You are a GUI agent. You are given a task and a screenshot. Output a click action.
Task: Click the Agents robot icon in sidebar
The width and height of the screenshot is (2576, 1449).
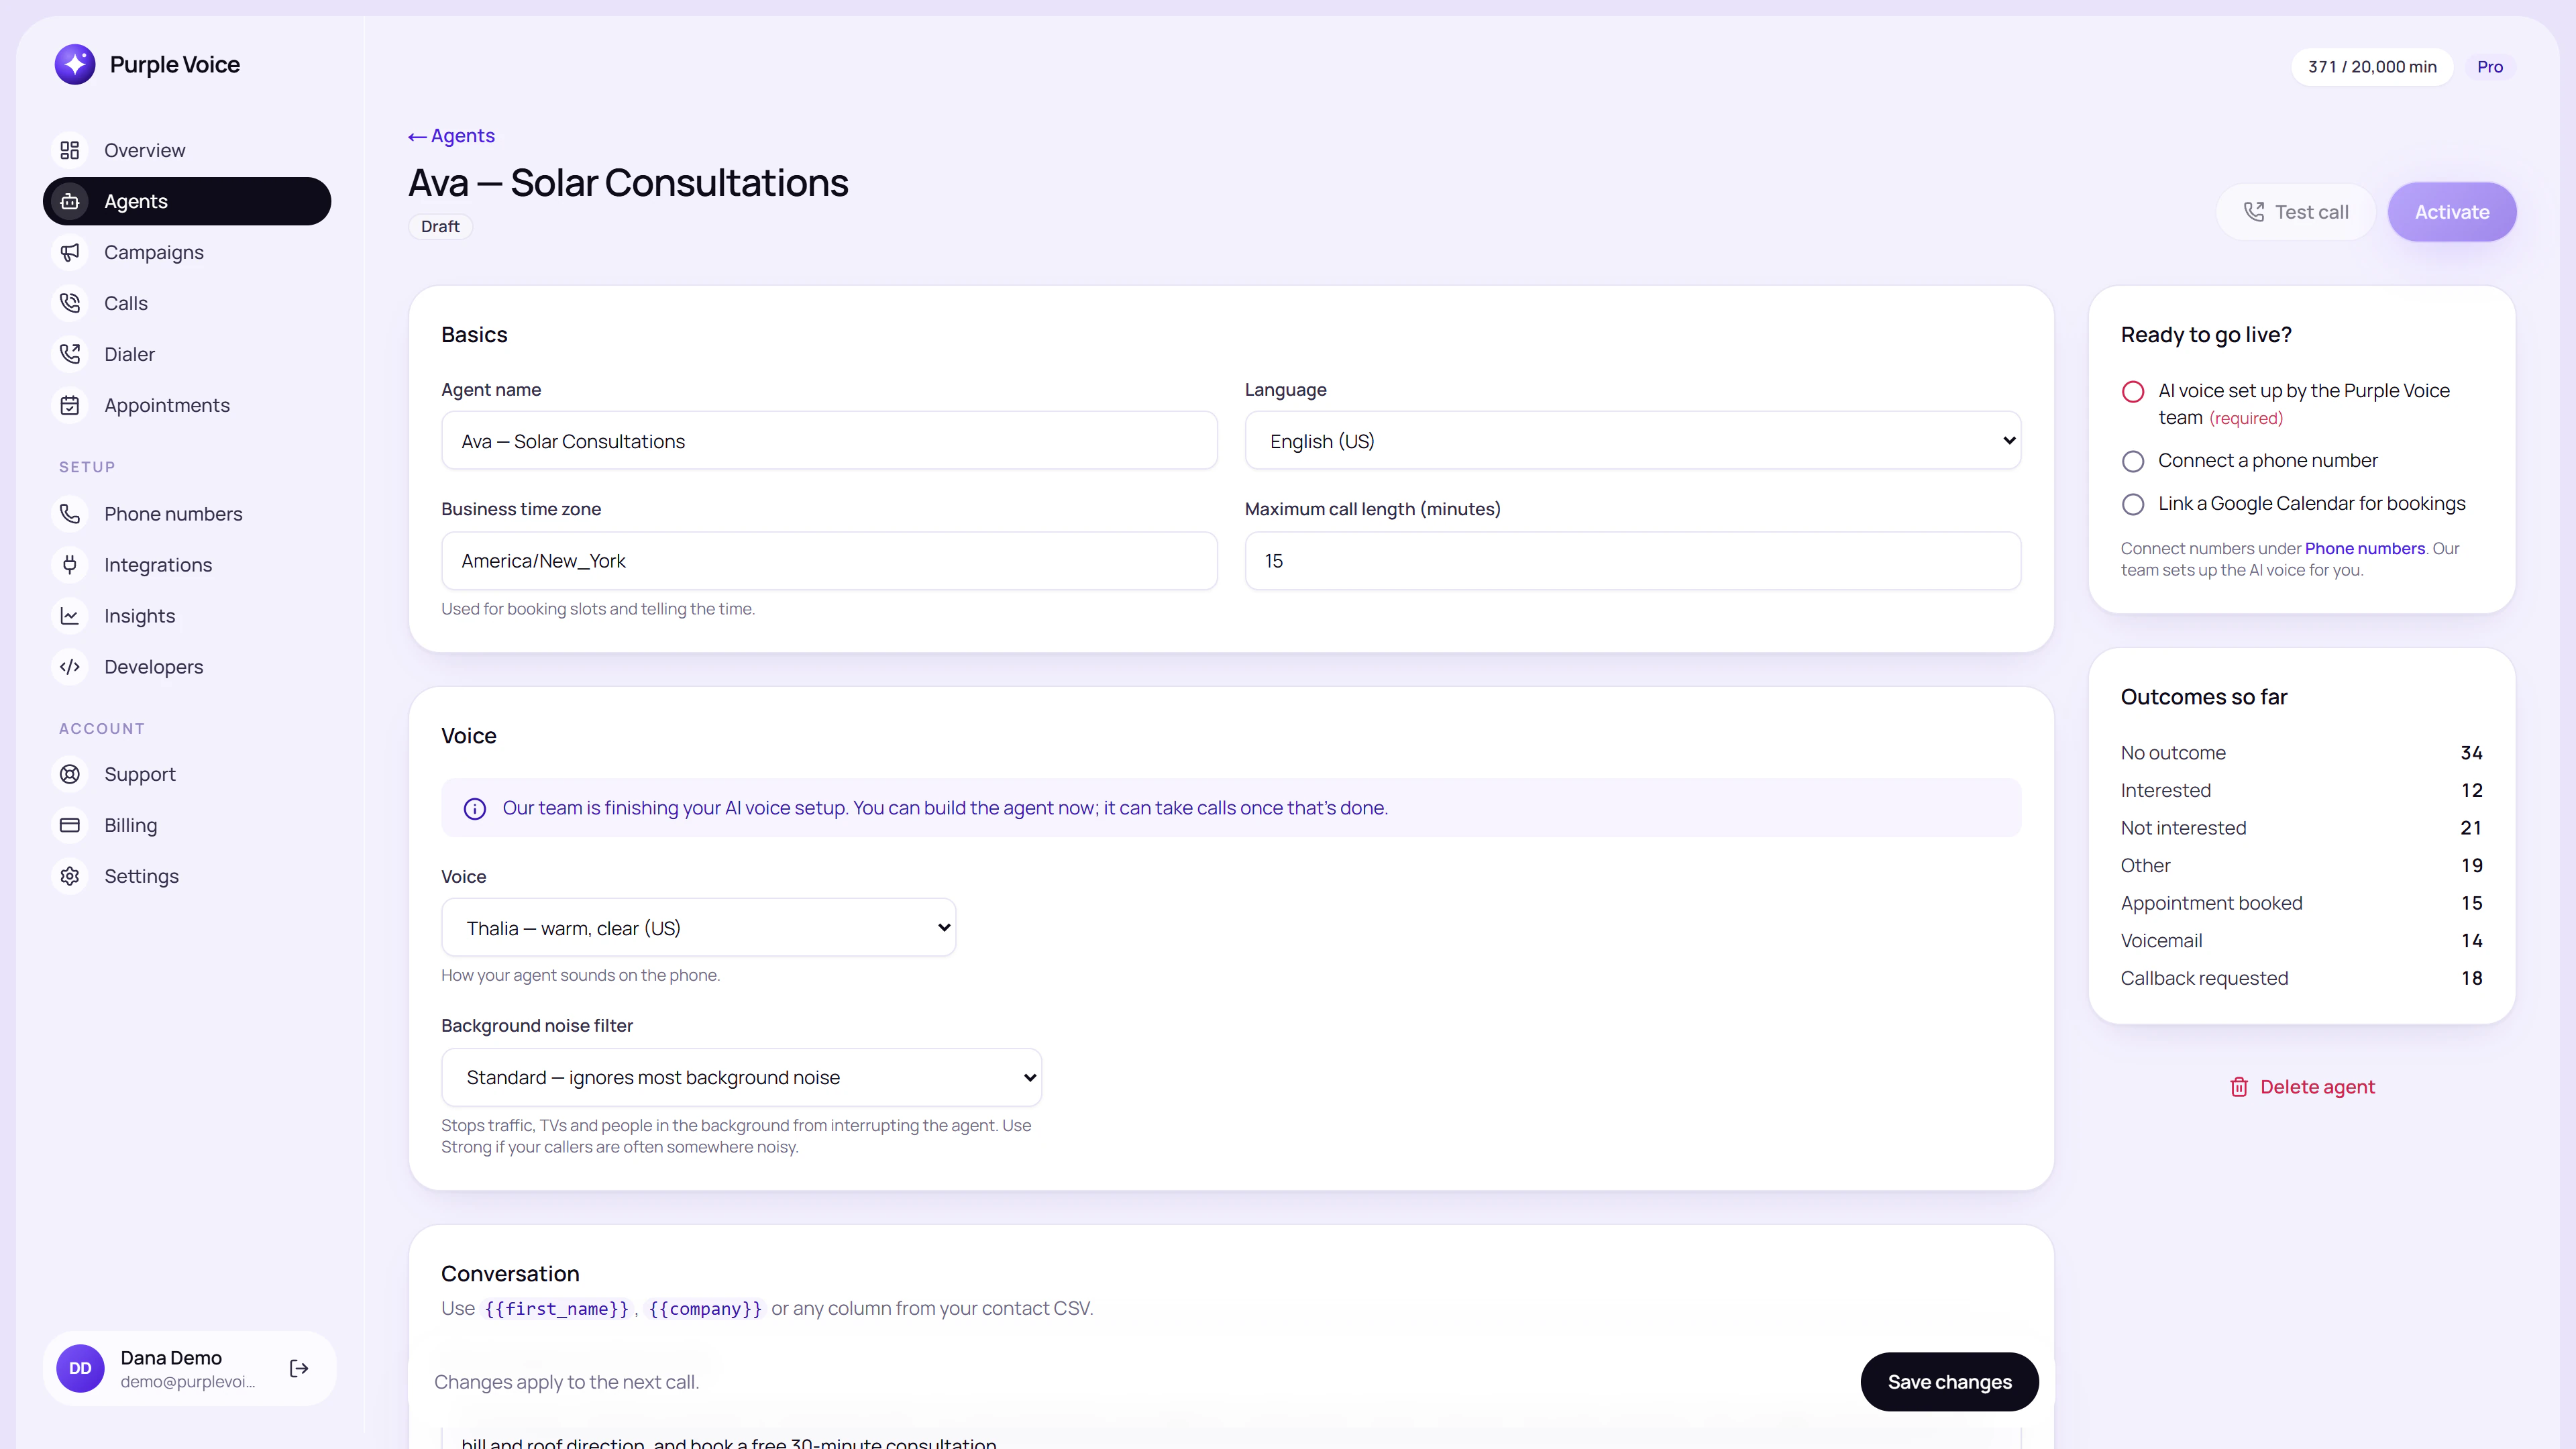[x=70, y=201]
